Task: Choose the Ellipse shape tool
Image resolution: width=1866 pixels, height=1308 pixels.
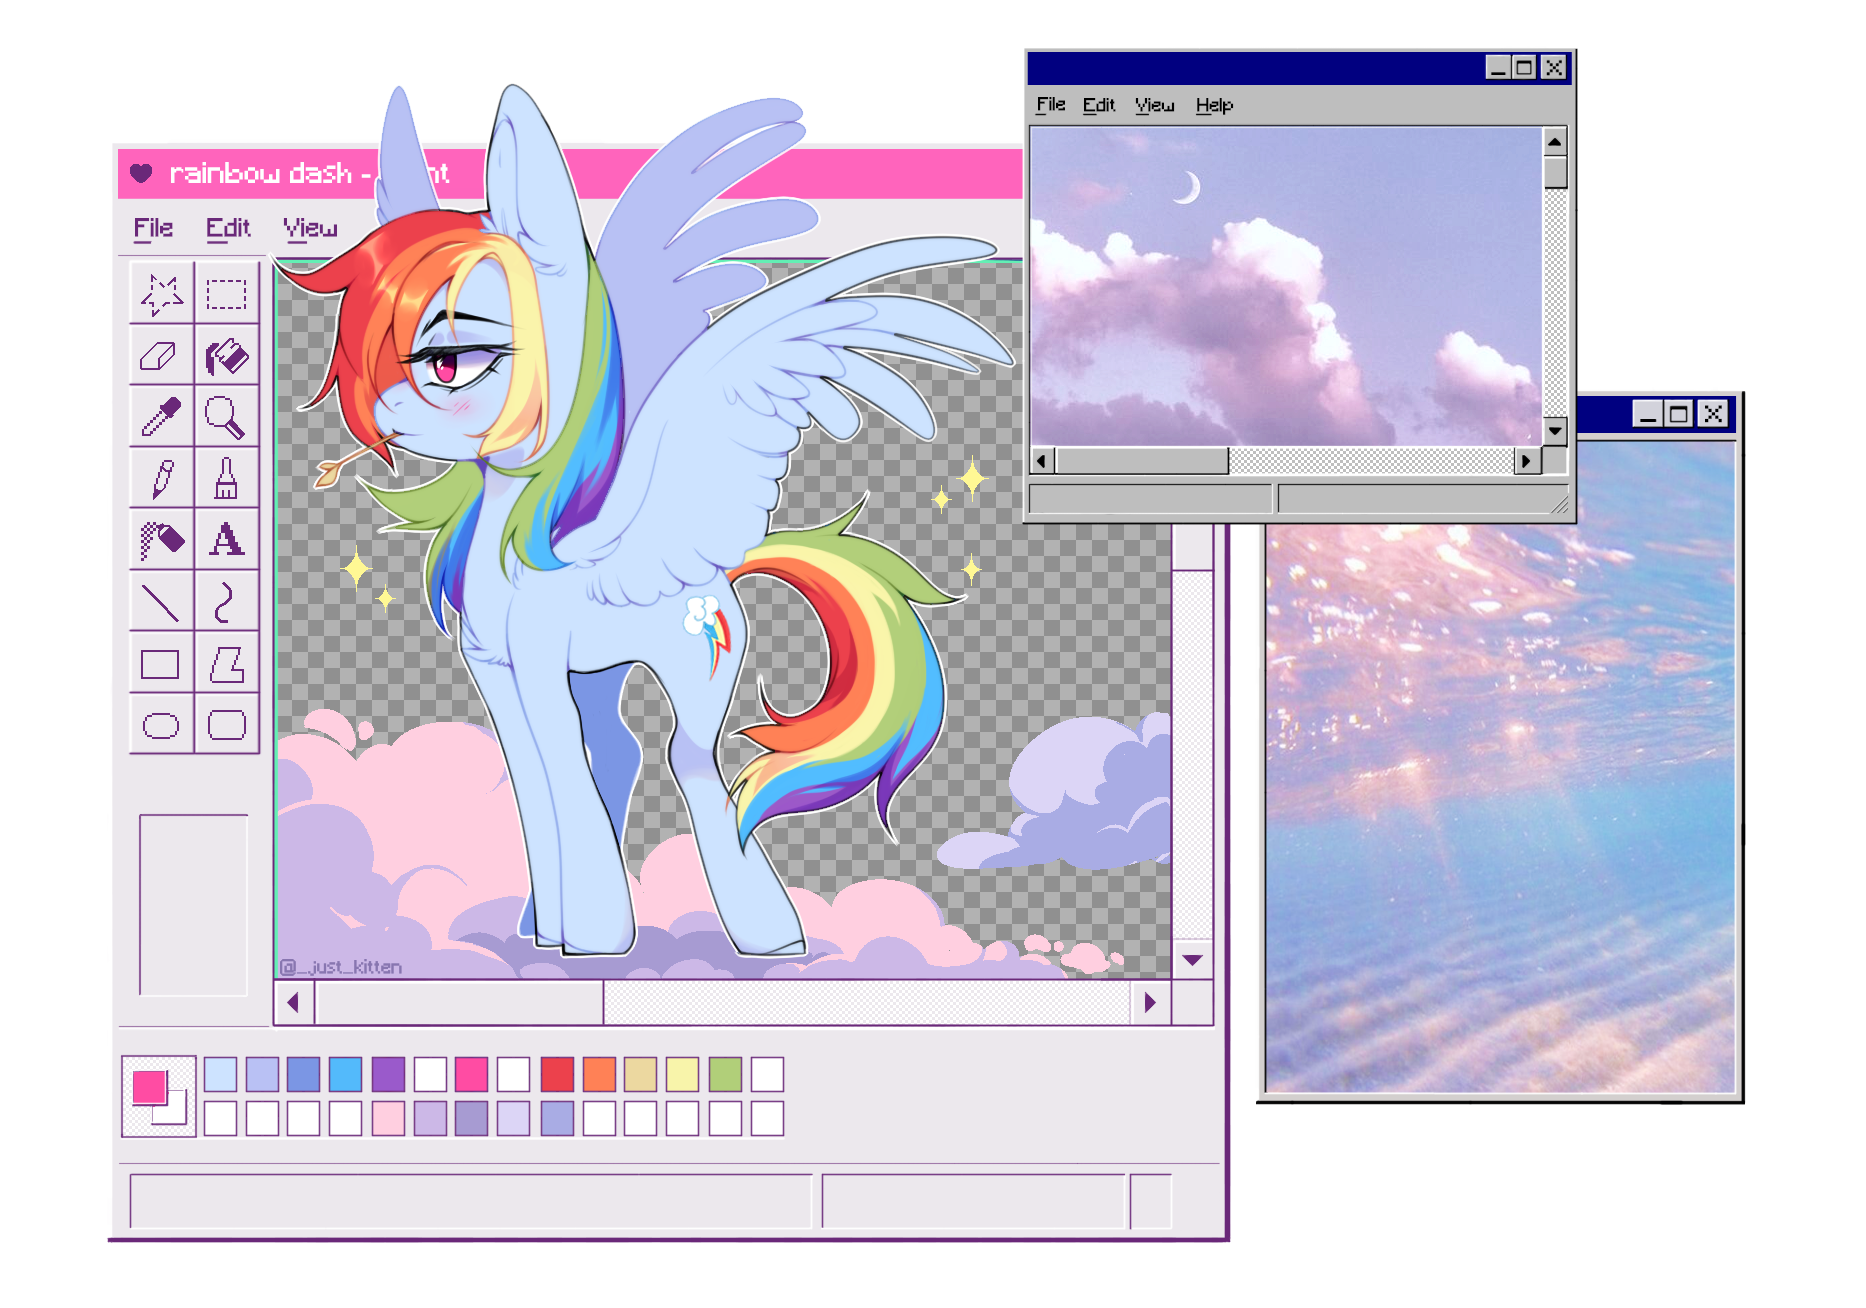Action: pyautogui.click(x=161, y=724)
